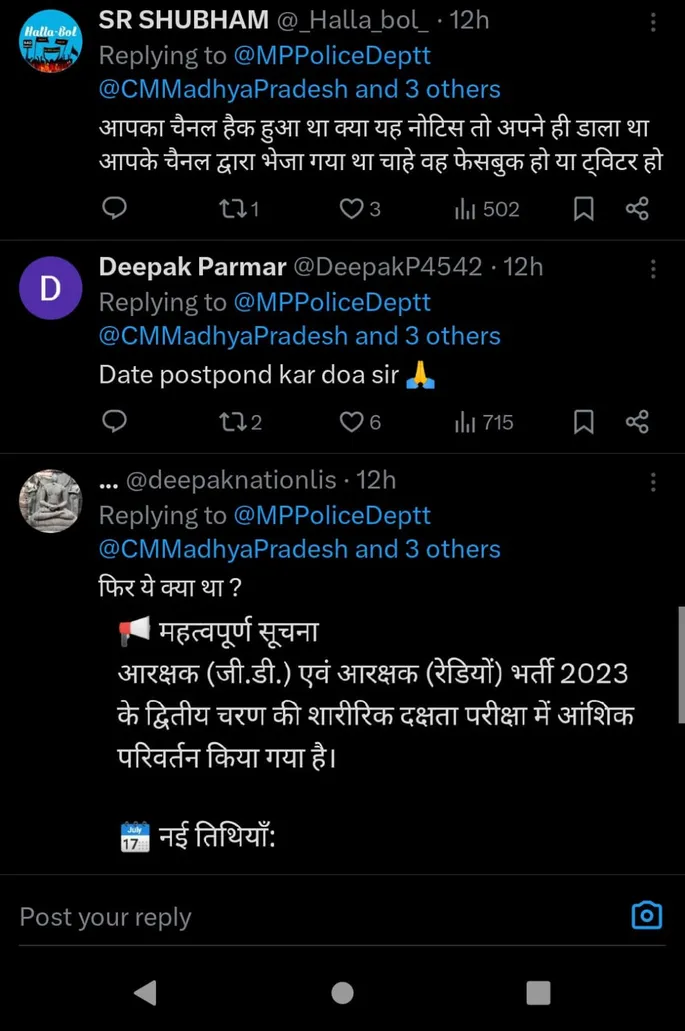
Task: Open @MPPoliceDeptt profile link in first reply
Action: pyautogui.click(x=332, y=54)
